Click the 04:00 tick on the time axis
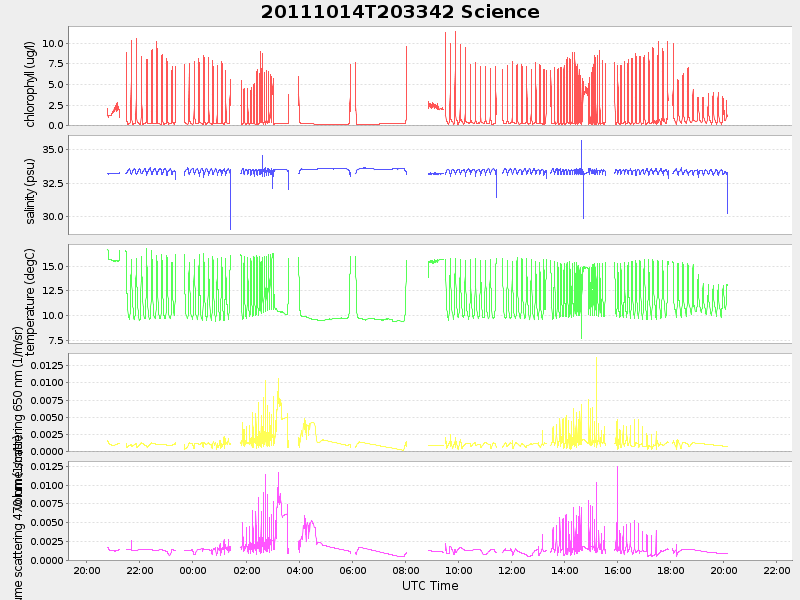 pos(299,570)
